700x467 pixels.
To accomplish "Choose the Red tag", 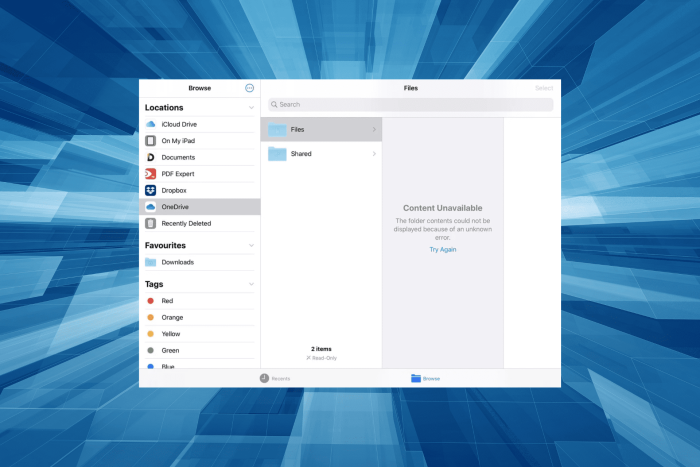I will pos(200,301).
